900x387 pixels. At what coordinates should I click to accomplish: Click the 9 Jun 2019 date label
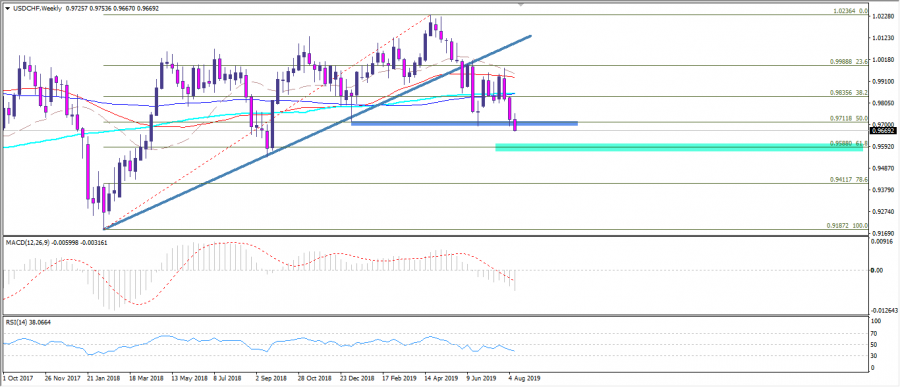[x=481, y=379]
